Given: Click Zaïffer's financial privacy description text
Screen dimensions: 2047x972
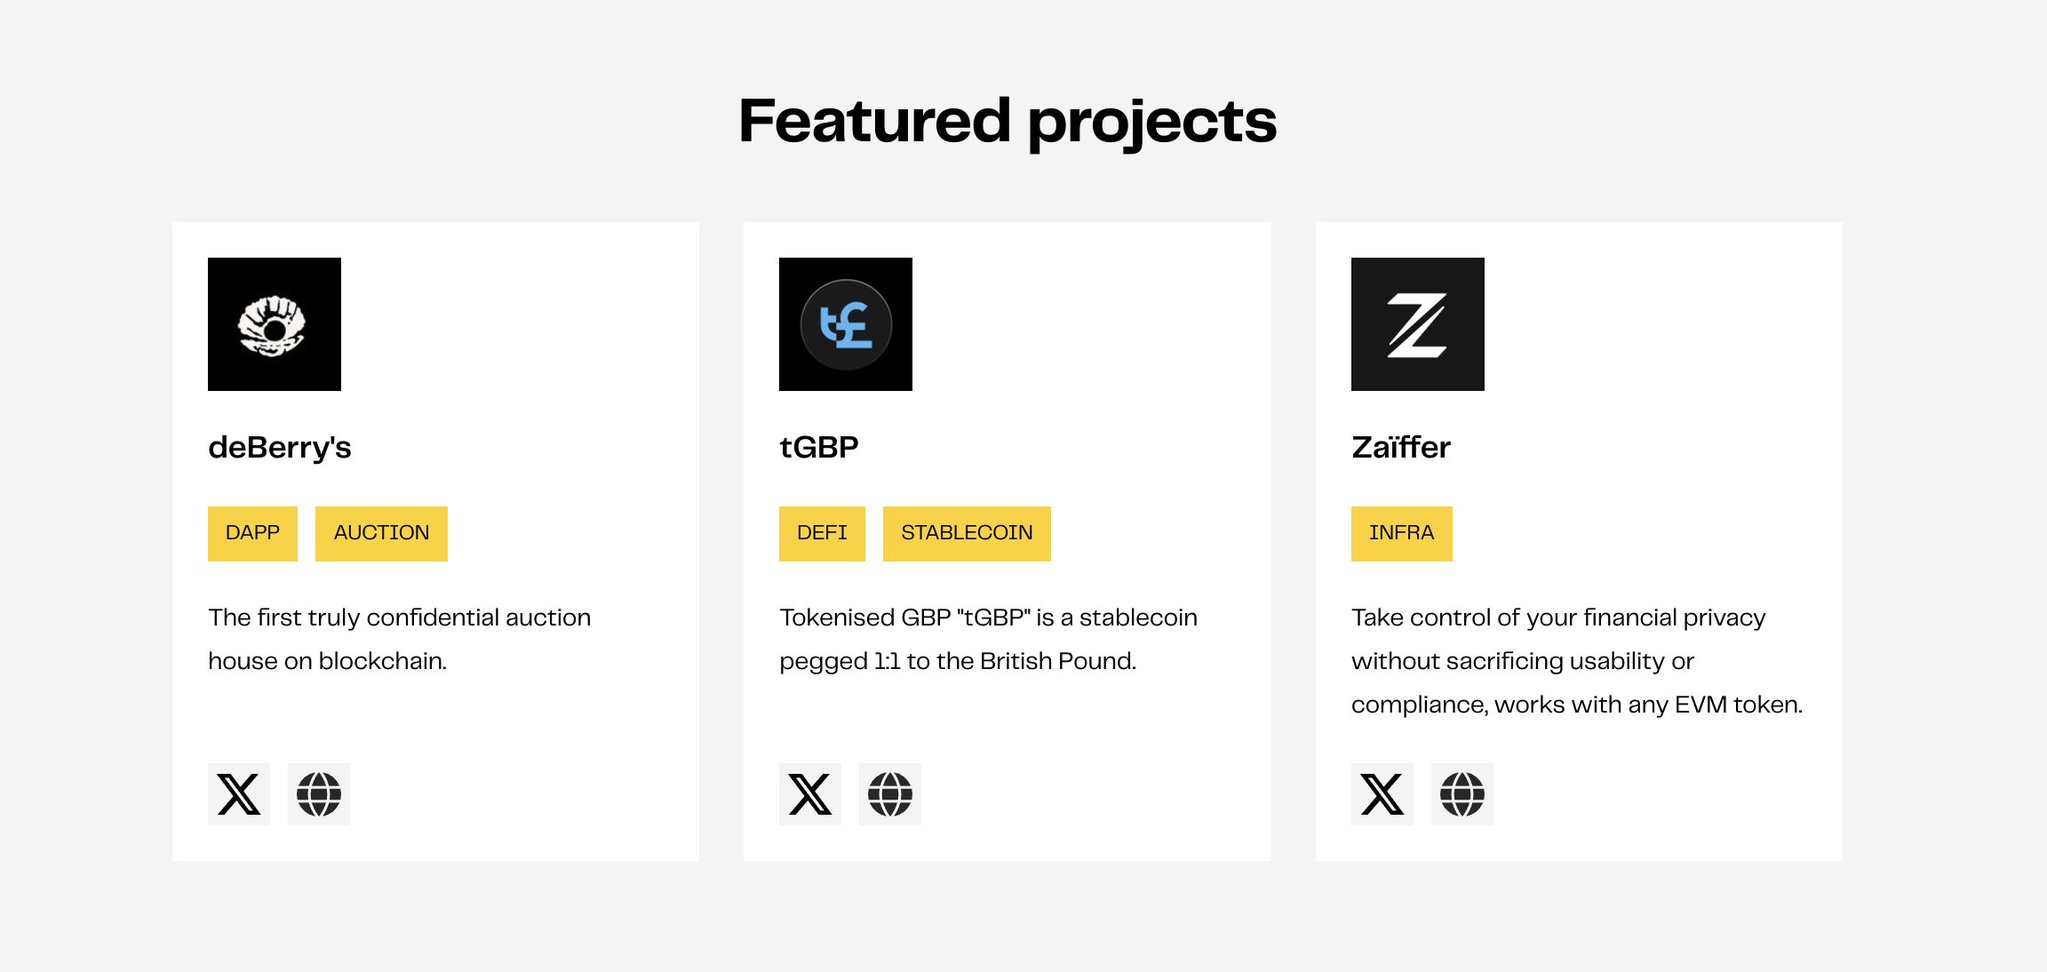Looking at the screenshot, I should pos(1576,660).
